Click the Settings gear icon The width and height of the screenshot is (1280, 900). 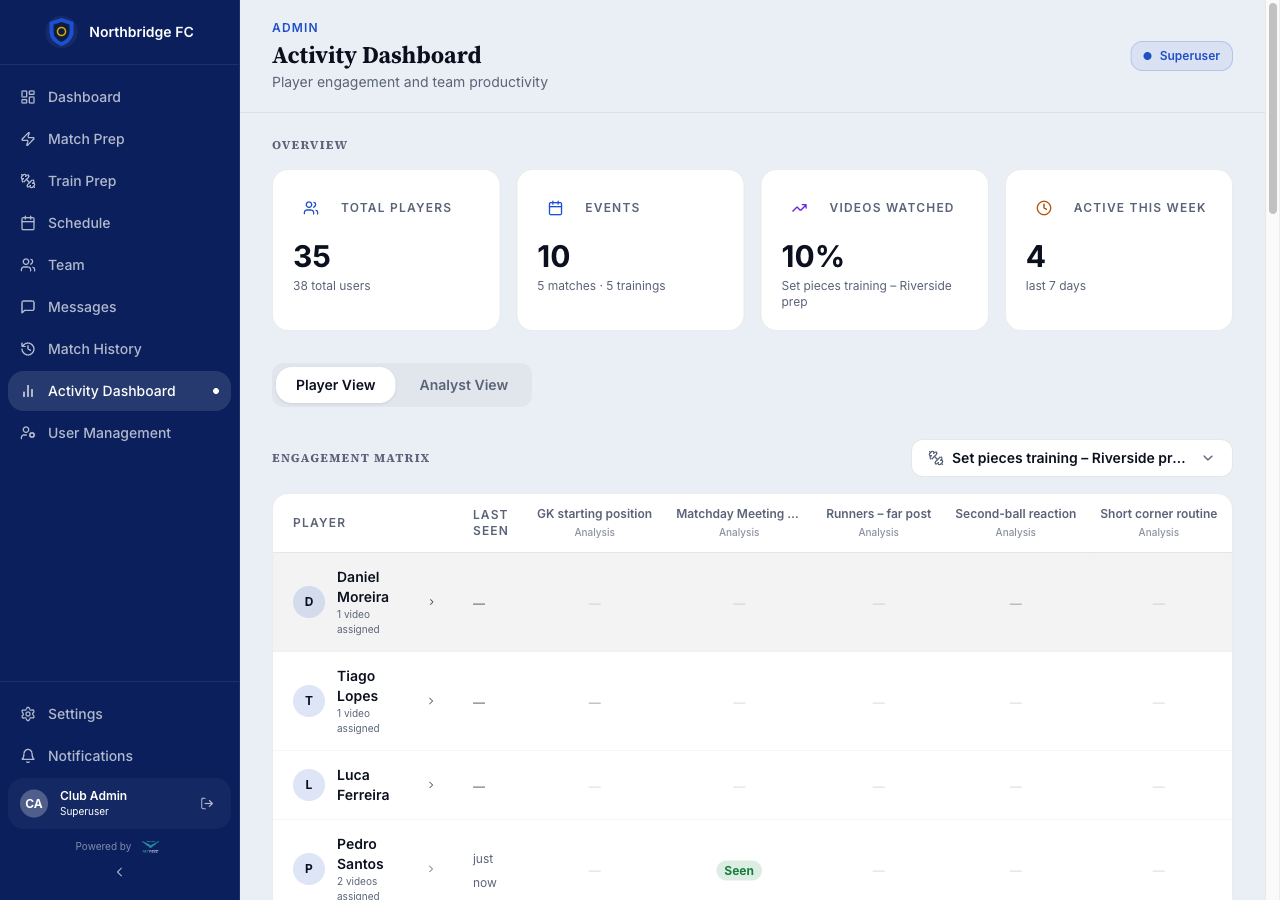[x=28, y=714]
